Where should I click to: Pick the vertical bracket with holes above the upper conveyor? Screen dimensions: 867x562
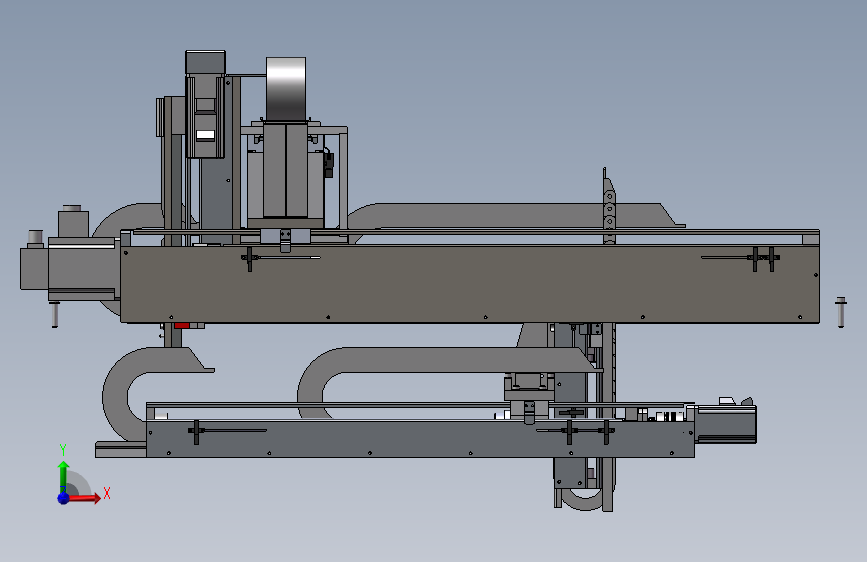(608, 206)
